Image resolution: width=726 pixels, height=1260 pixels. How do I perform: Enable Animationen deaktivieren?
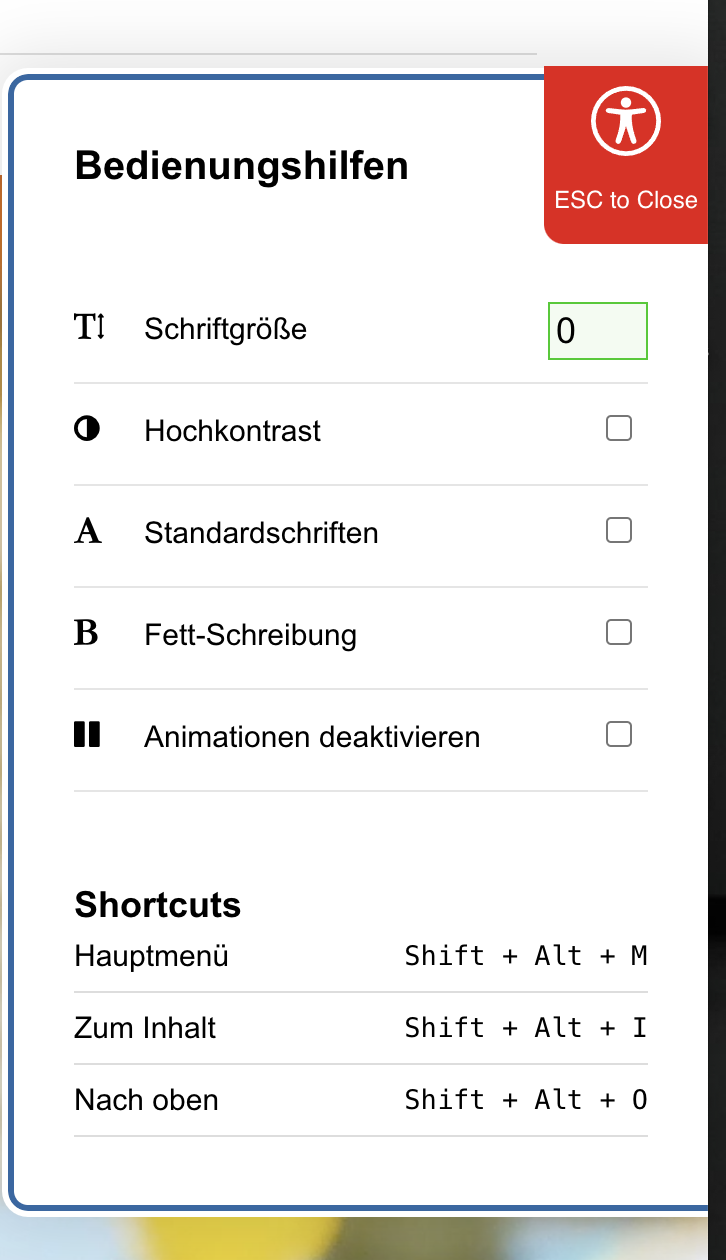pyautogui.click(x=618, y=733)
